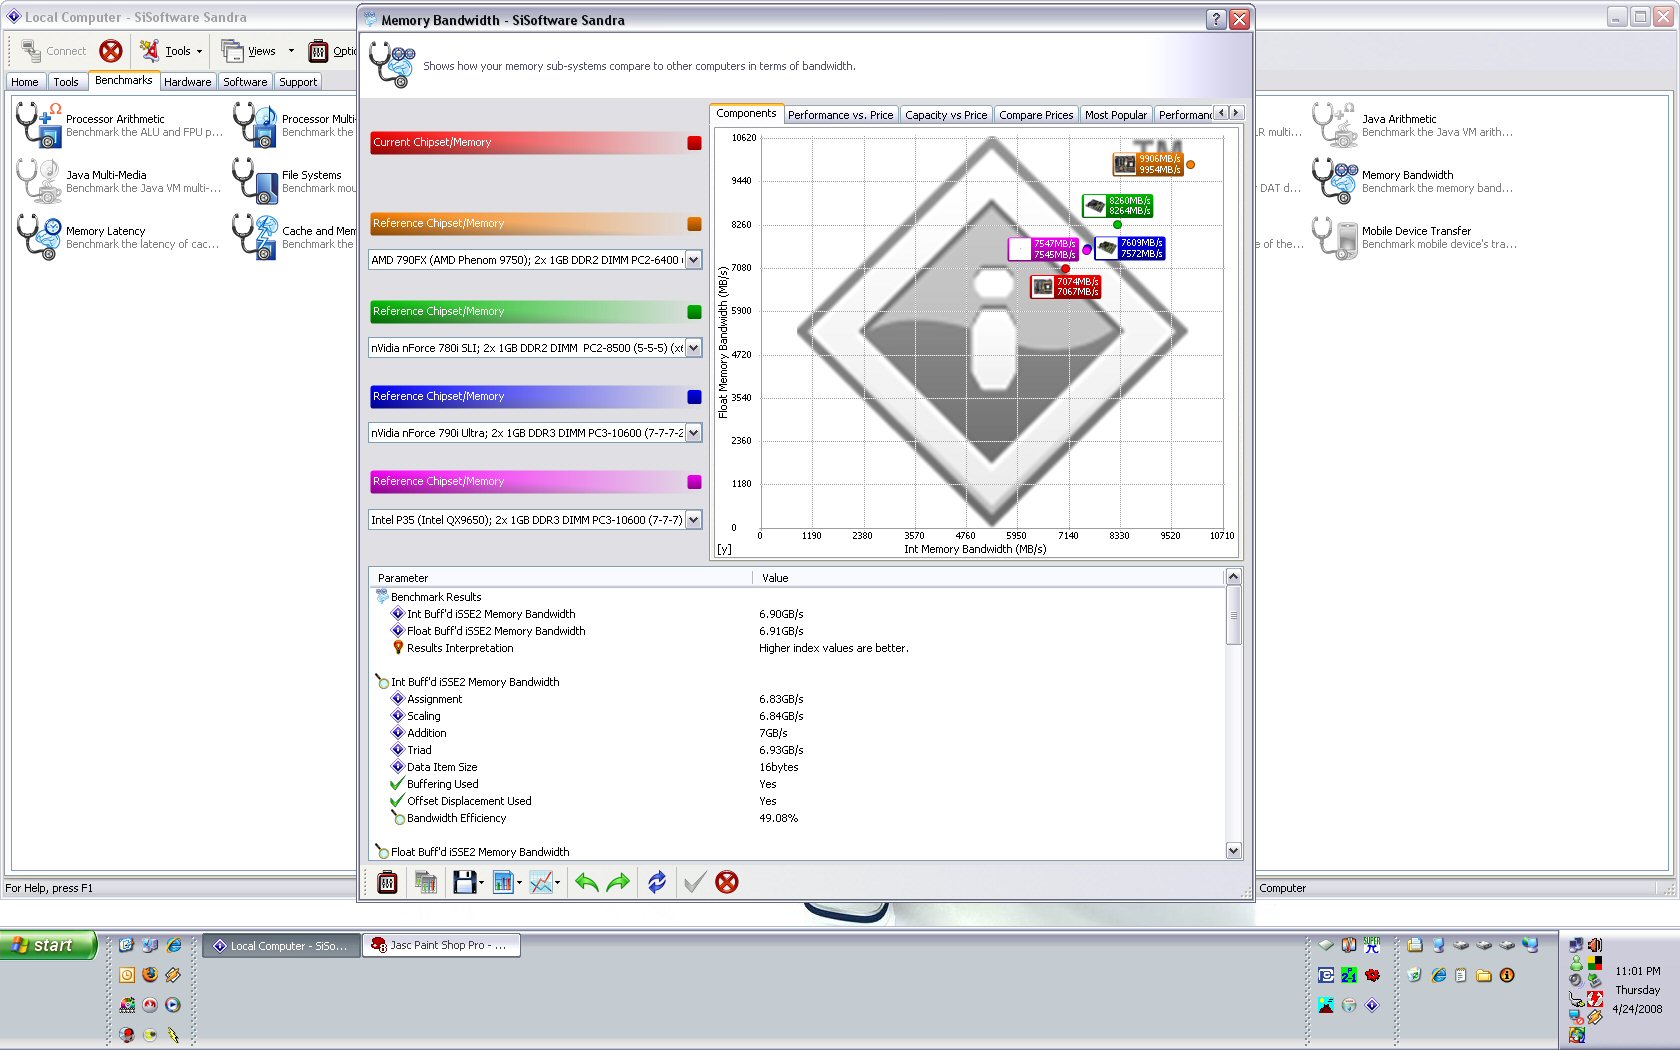Click the copy results icon in bottom toolbar
1680x1050 pixels.
[426, 882]
